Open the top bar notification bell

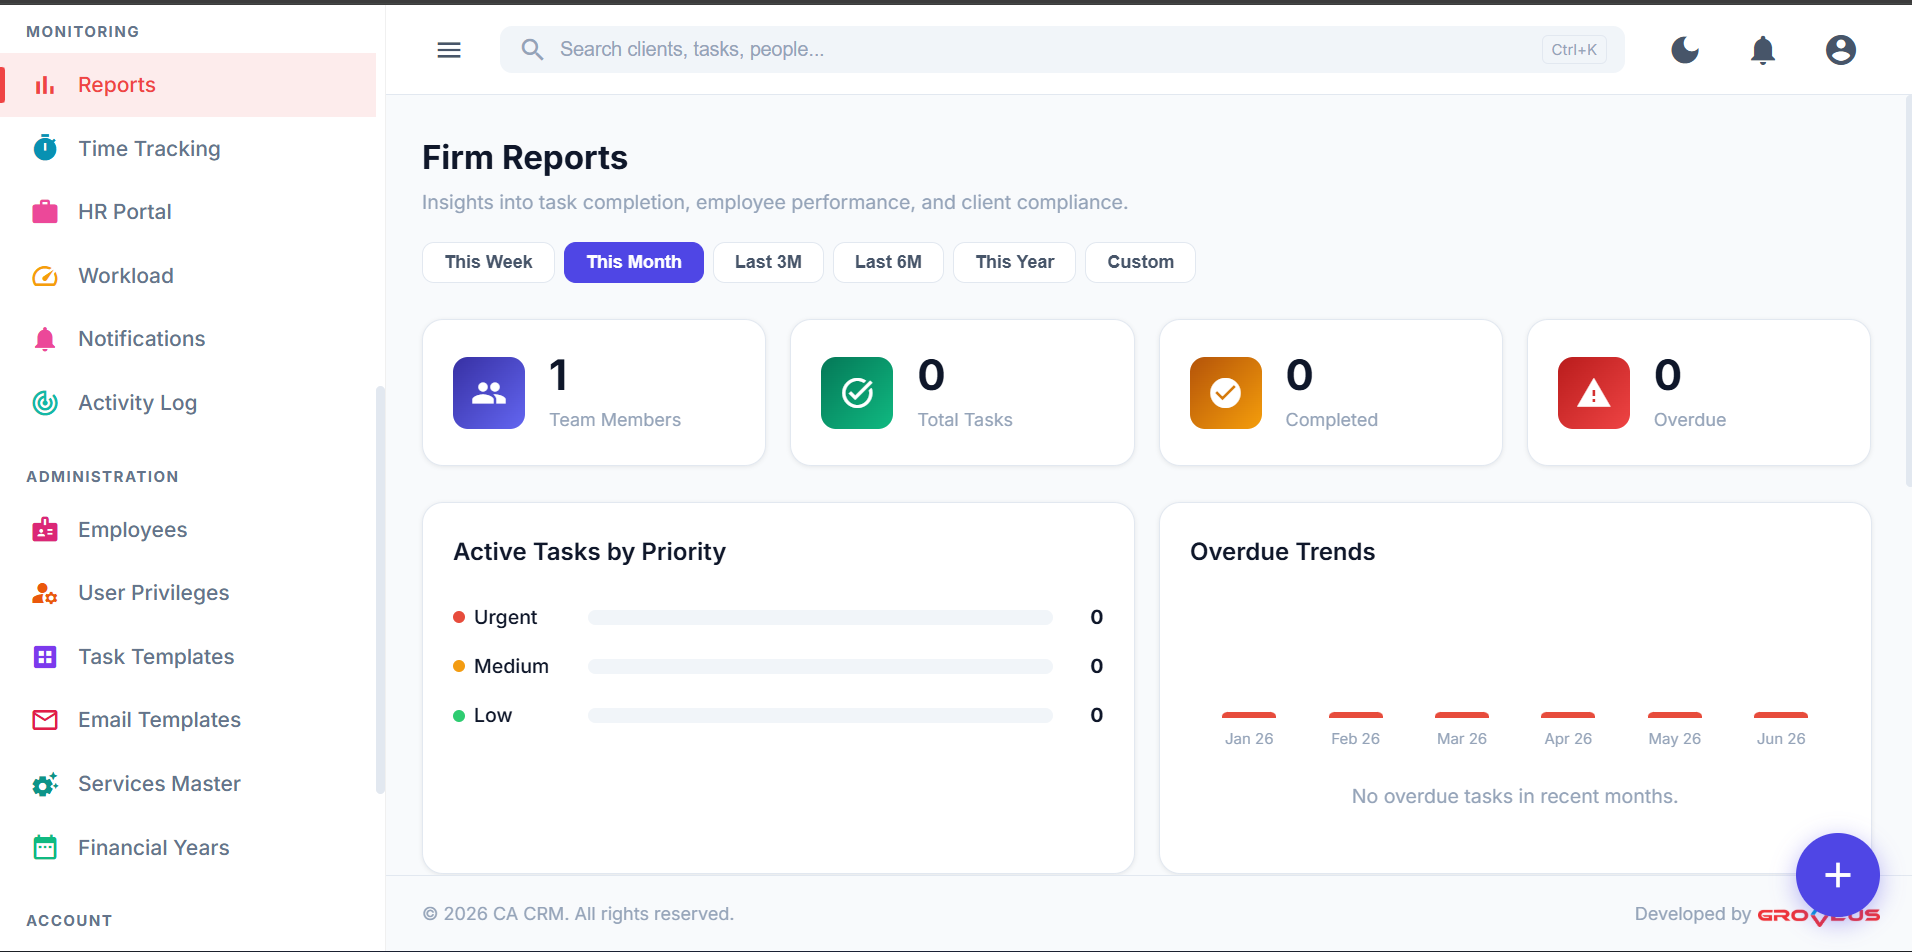coord(1763,50)
